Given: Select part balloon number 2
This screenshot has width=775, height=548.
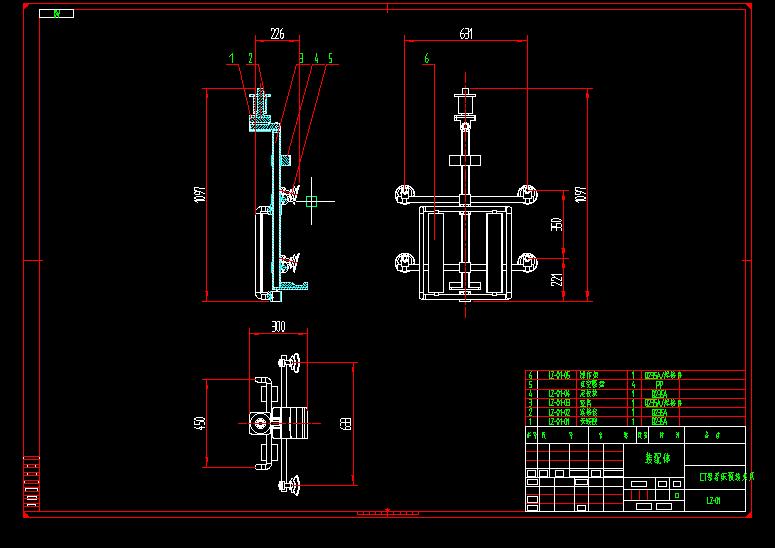Looking at the screenshot, I should pyautogui.click(x=251, y=58).
